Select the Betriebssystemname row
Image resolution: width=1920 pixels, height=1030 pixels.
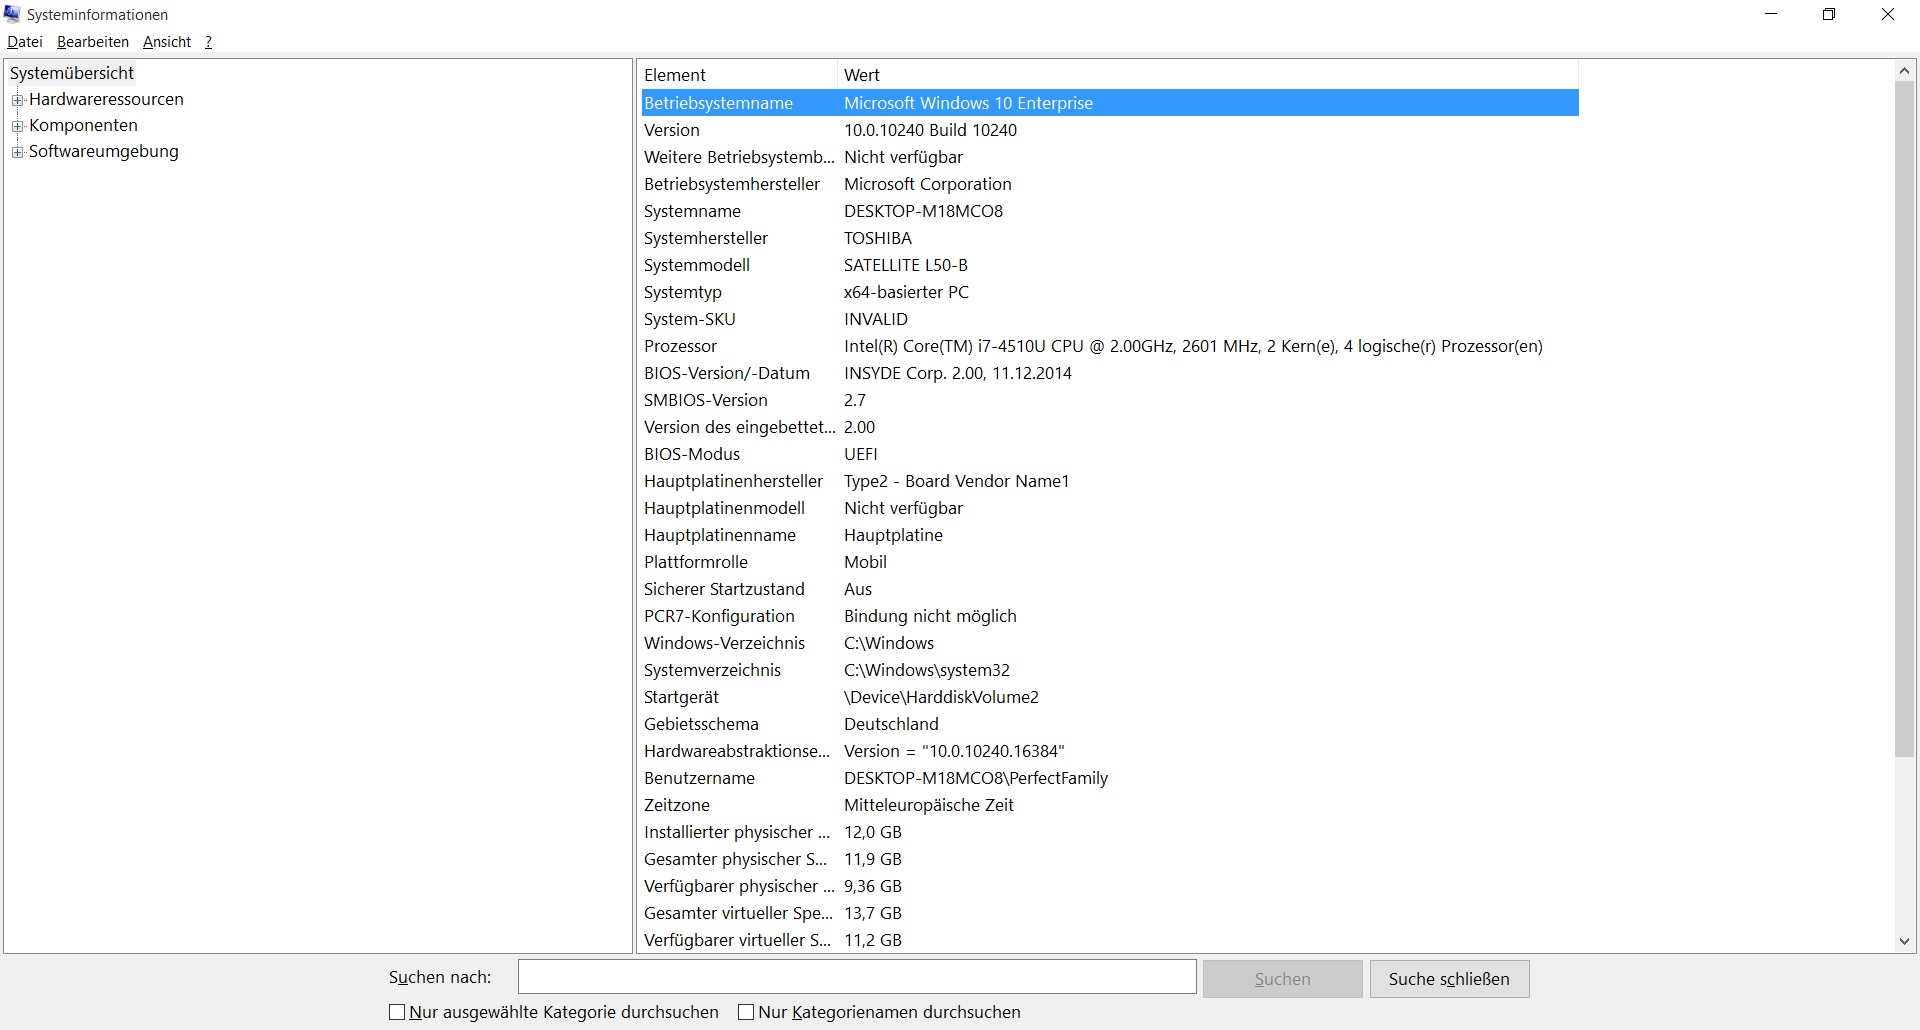[x=1110, y=103]
